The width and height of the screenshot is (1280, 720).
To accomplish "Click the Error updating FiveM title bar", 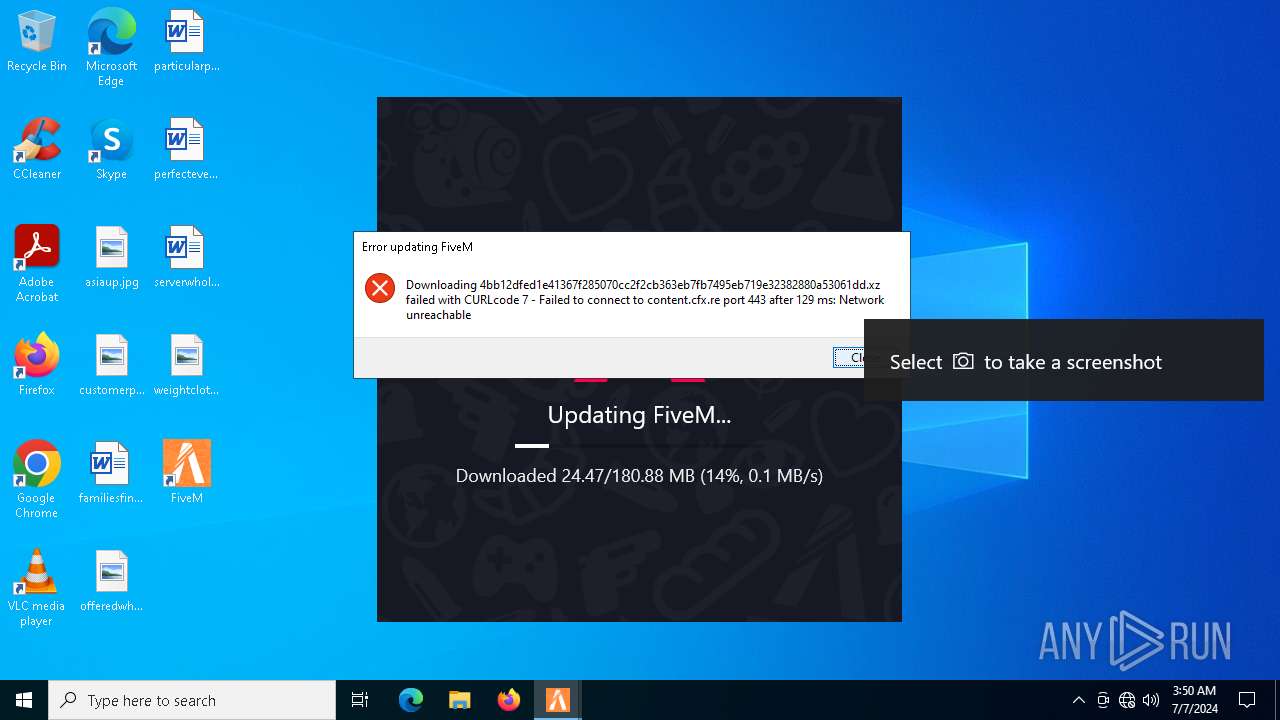I will tap(632, 247).
